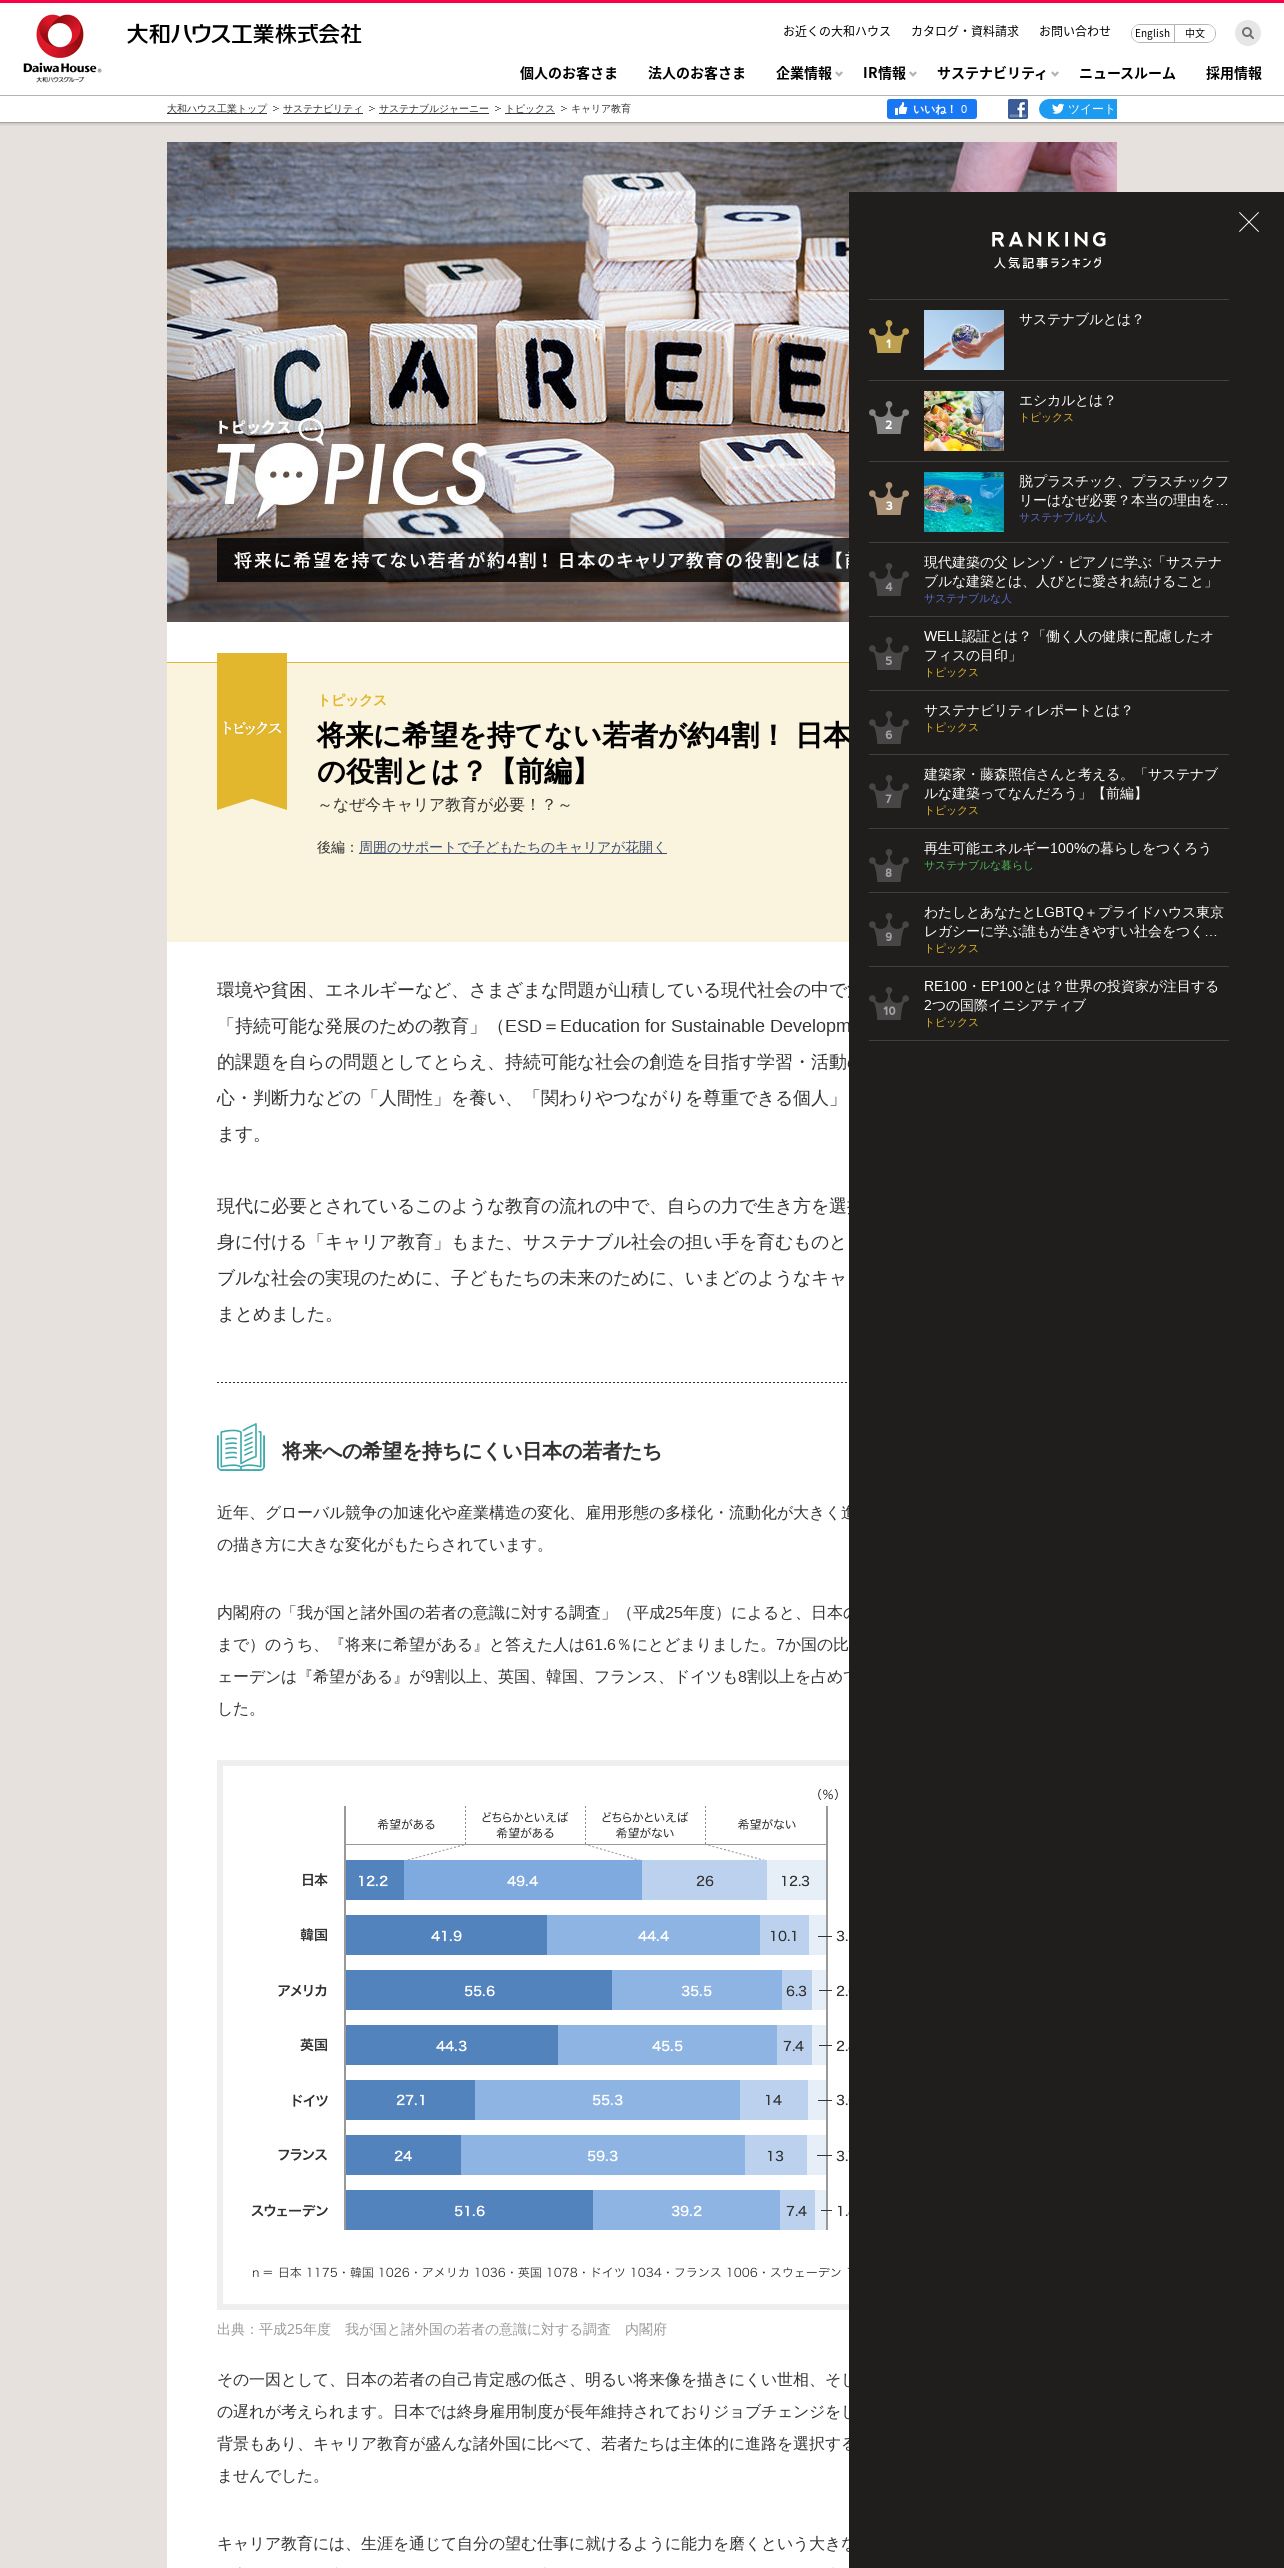Click the open book section icon
1284x2568 pixels.
tap(241, 1447)
